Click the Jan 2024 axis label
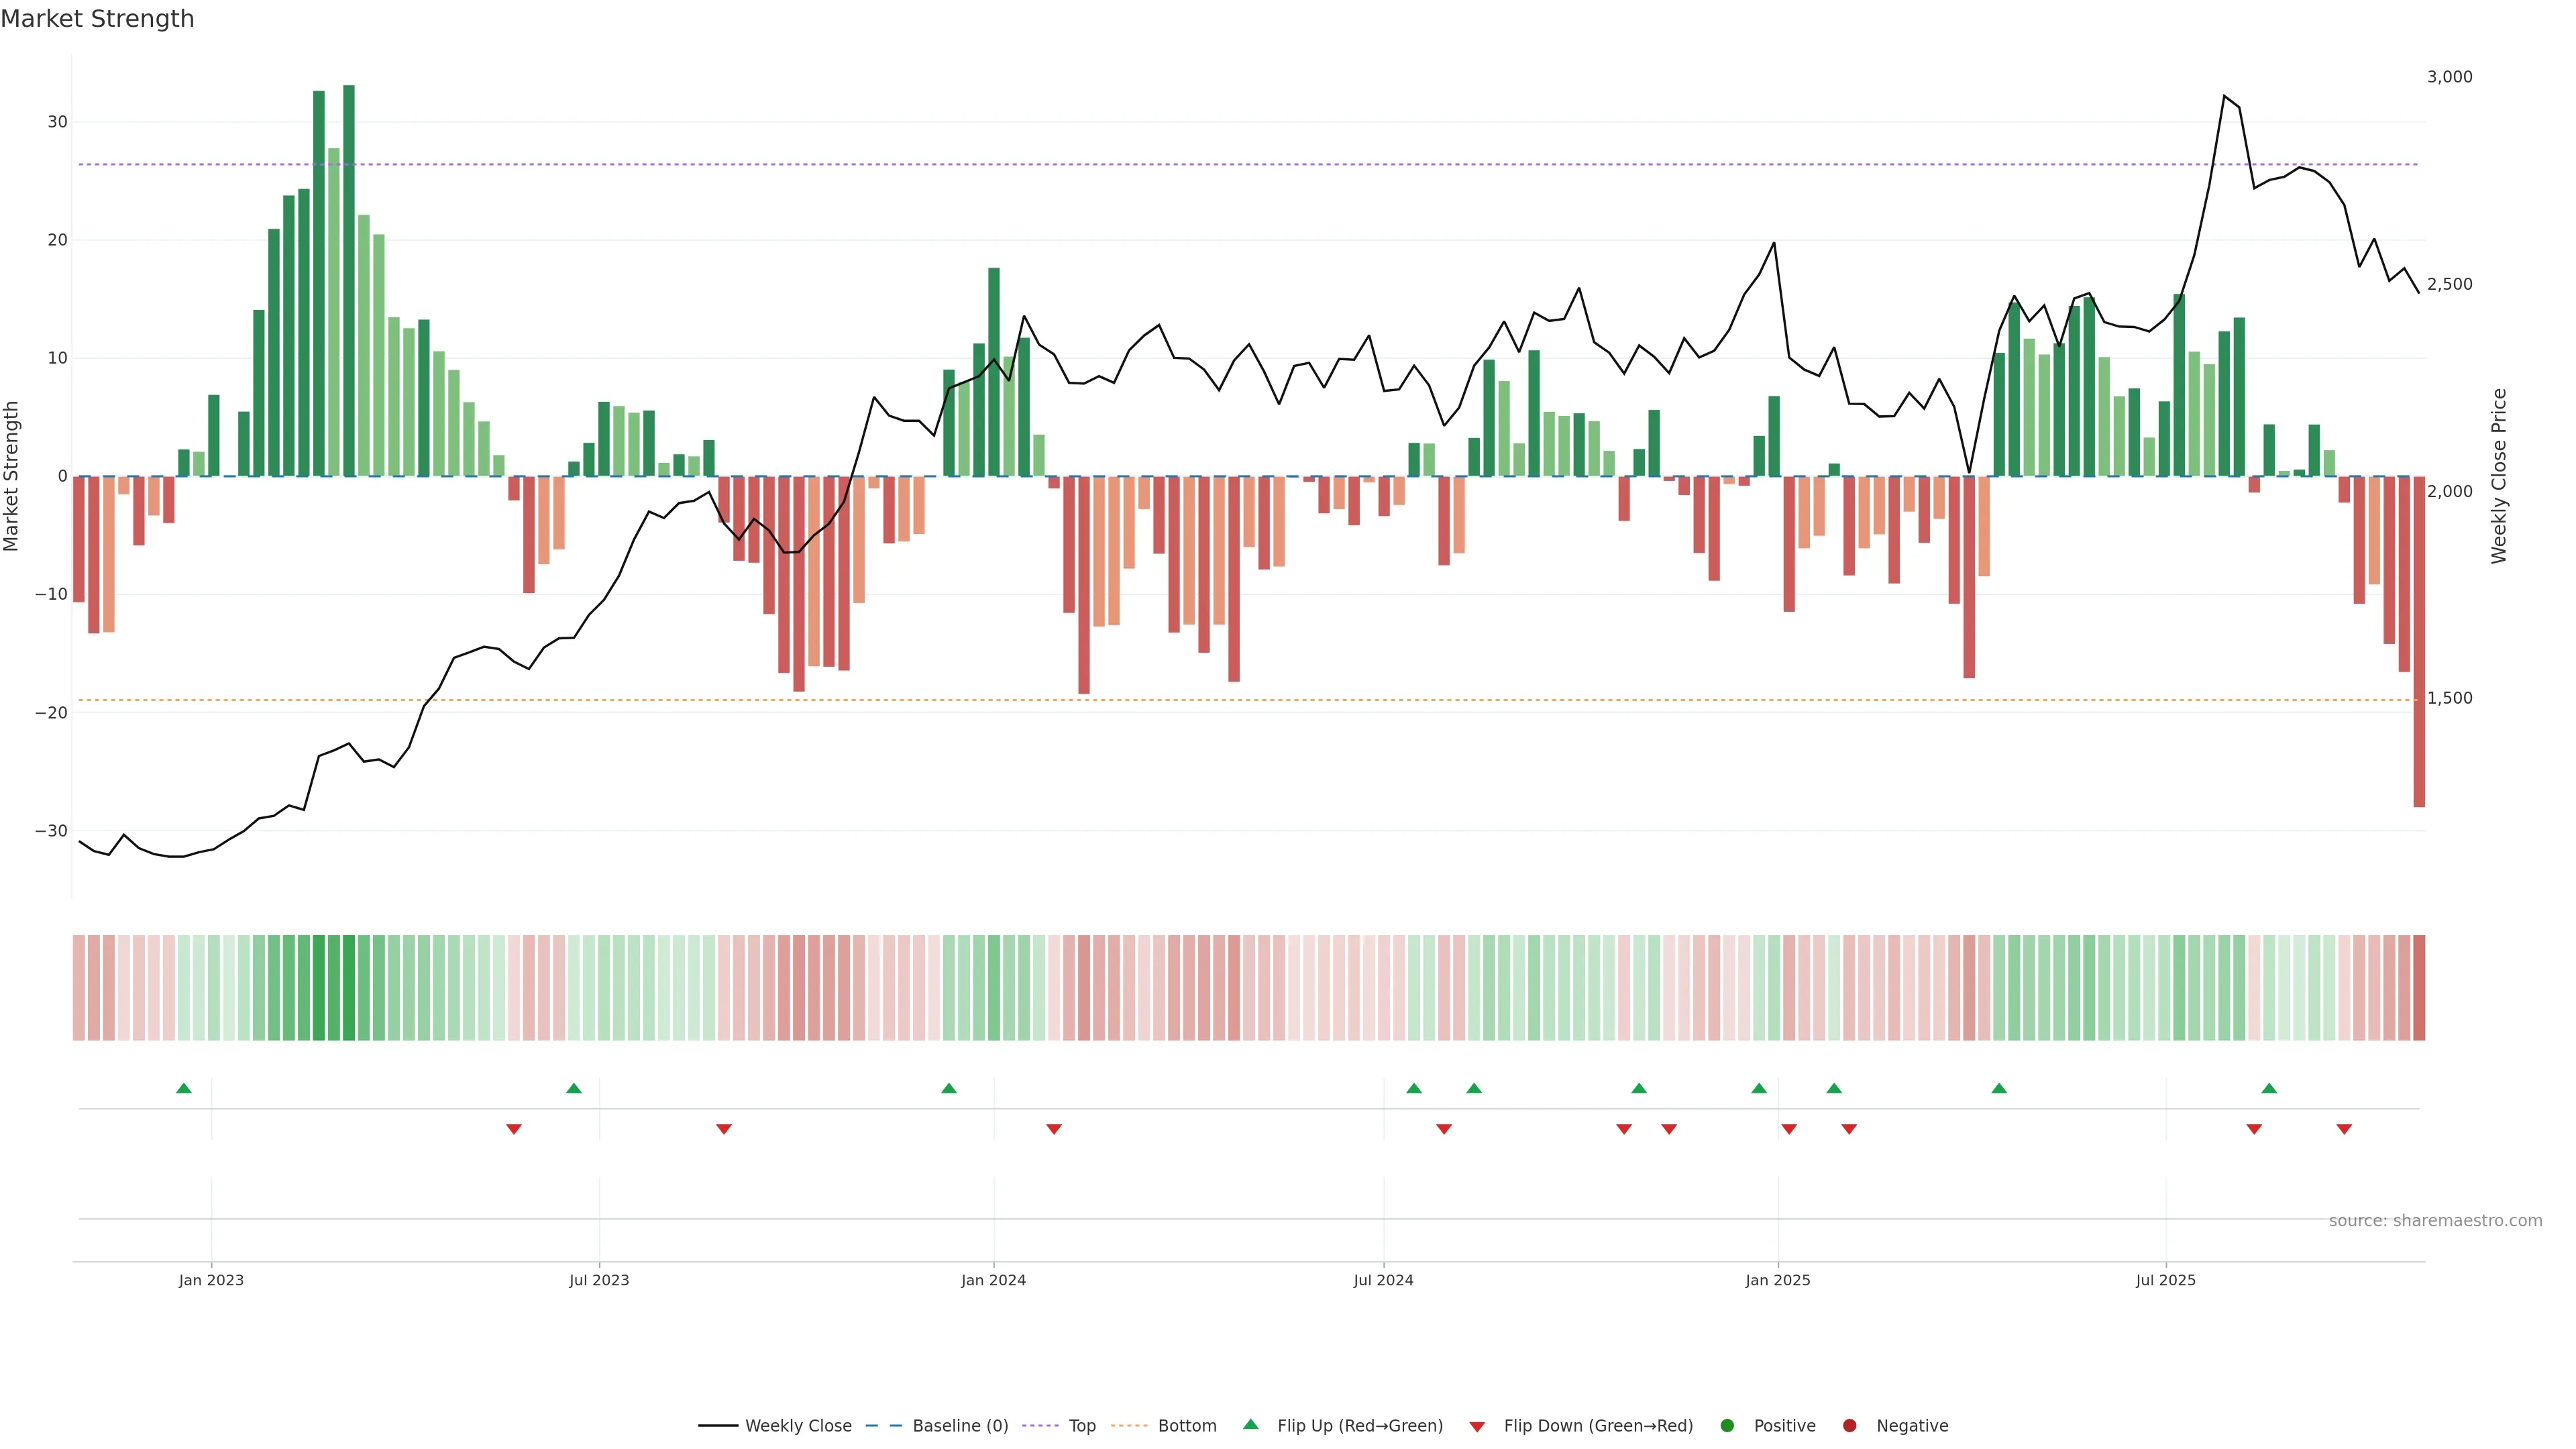2576x1449 pixels. click(993, 1280)
